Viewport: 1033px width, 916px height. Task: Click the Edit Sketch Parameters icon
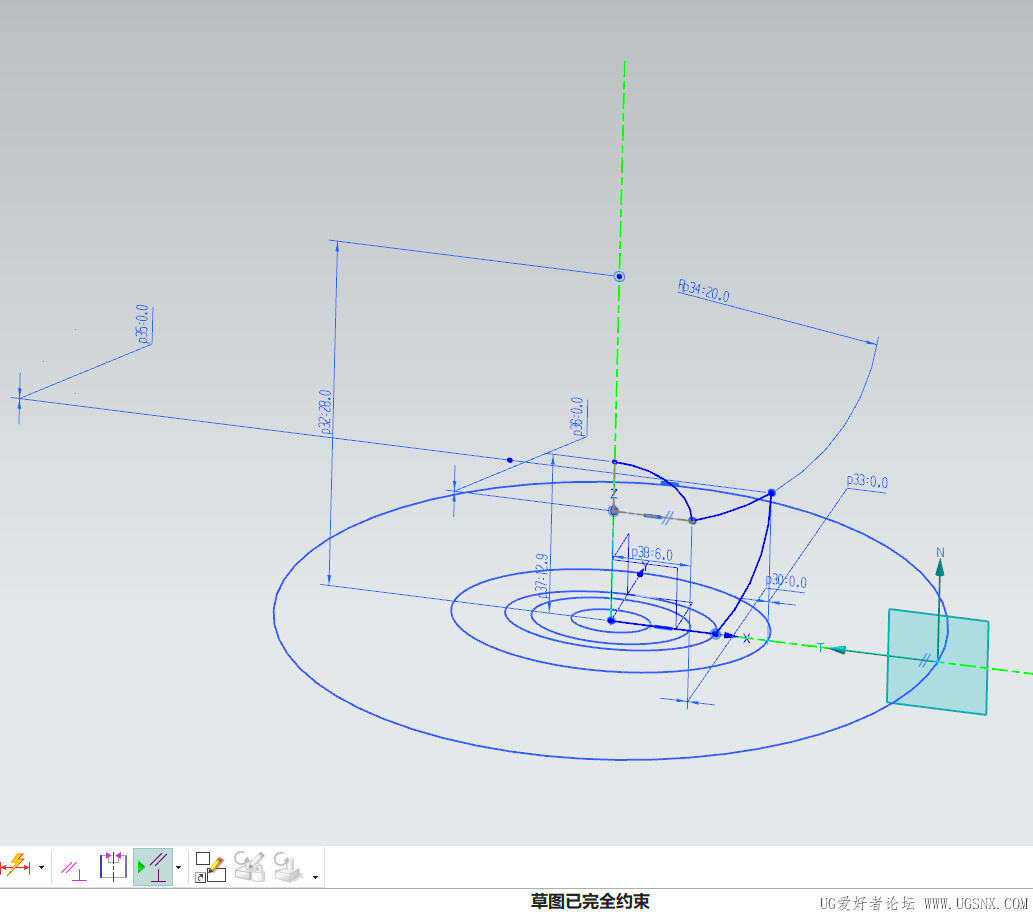[x=210, y=867]
